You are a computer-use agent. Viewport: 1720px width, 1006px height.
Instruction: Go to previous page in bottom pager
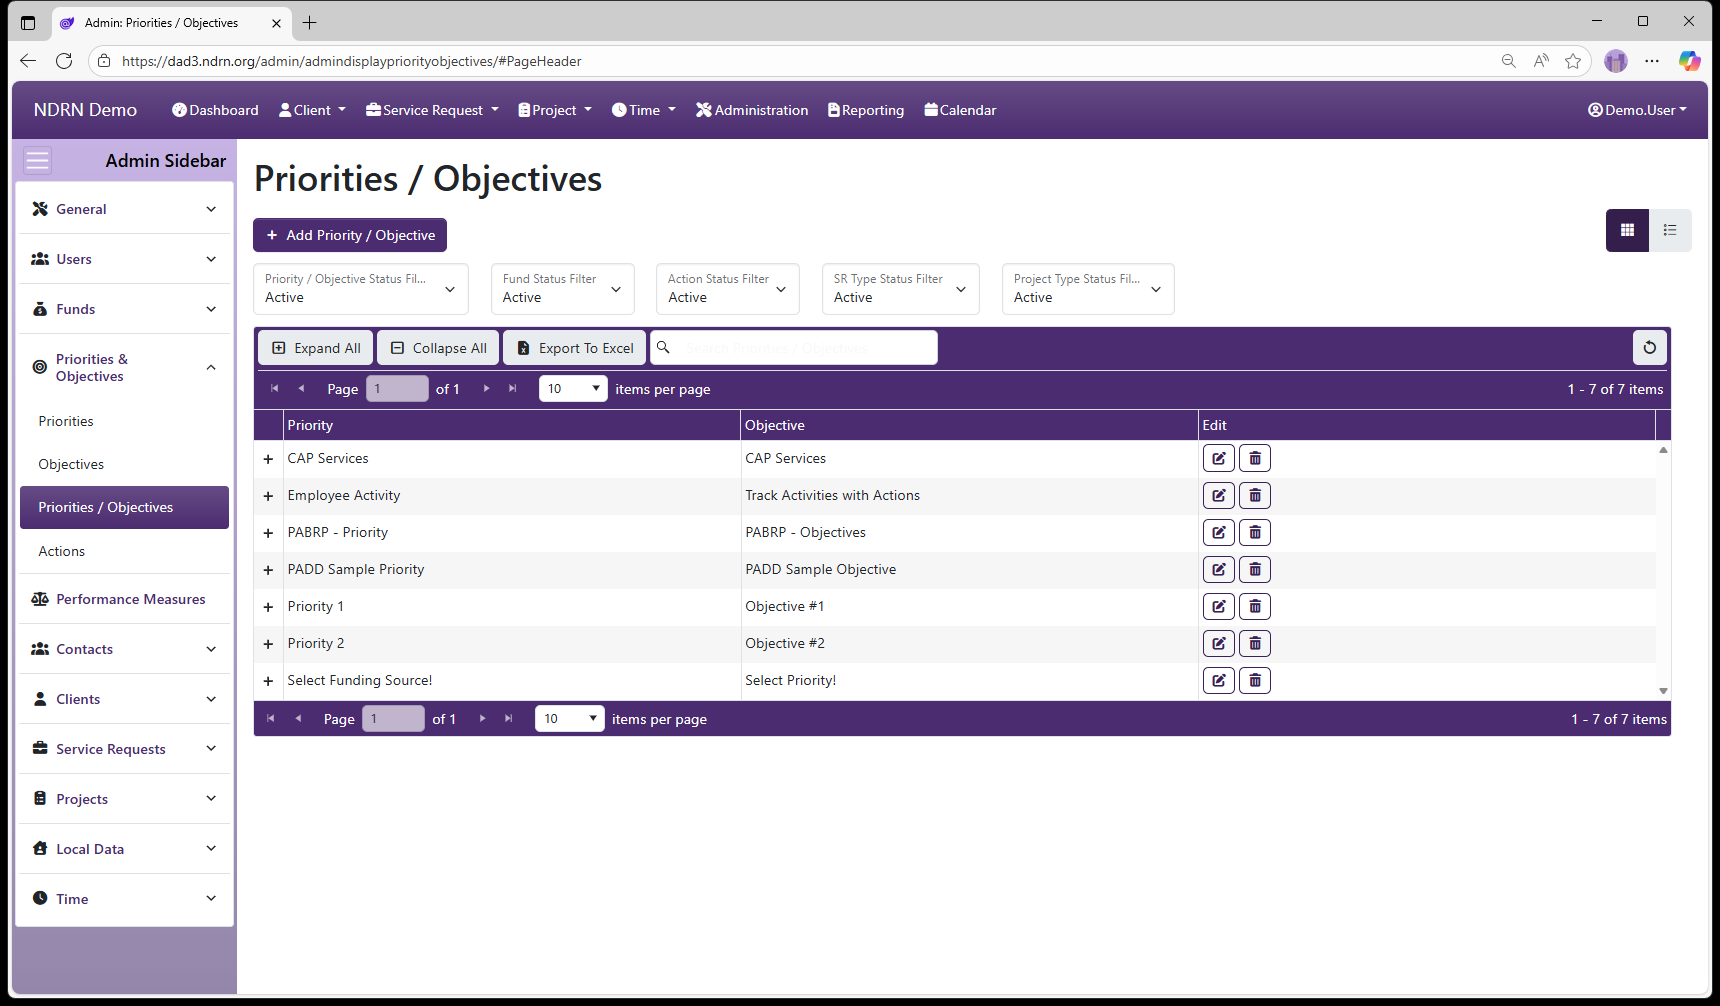coord(298,719)
